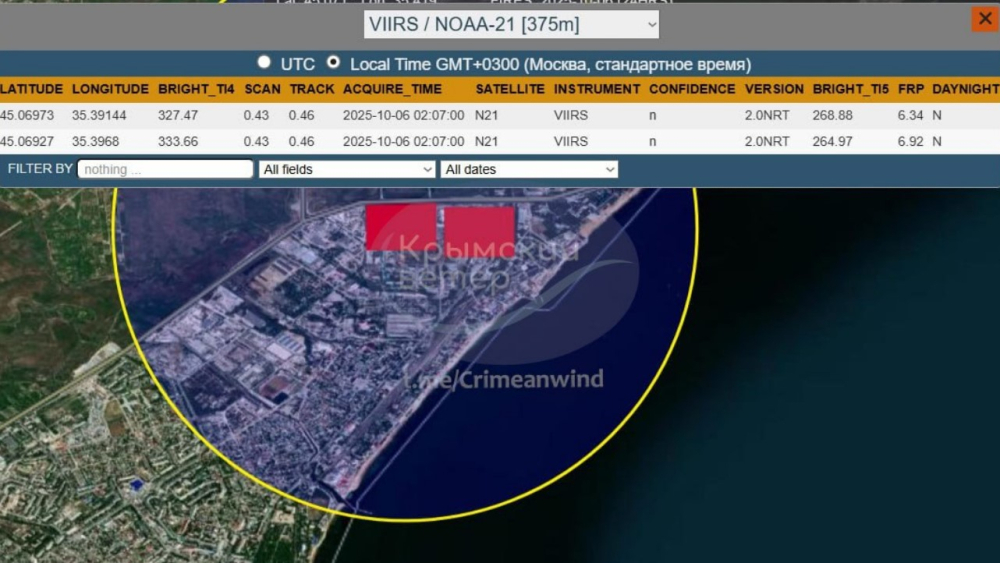Open the VIIRS / NOAA-21 satellite dropdown
The image size is (1000, 563).
tap(511, 25)
